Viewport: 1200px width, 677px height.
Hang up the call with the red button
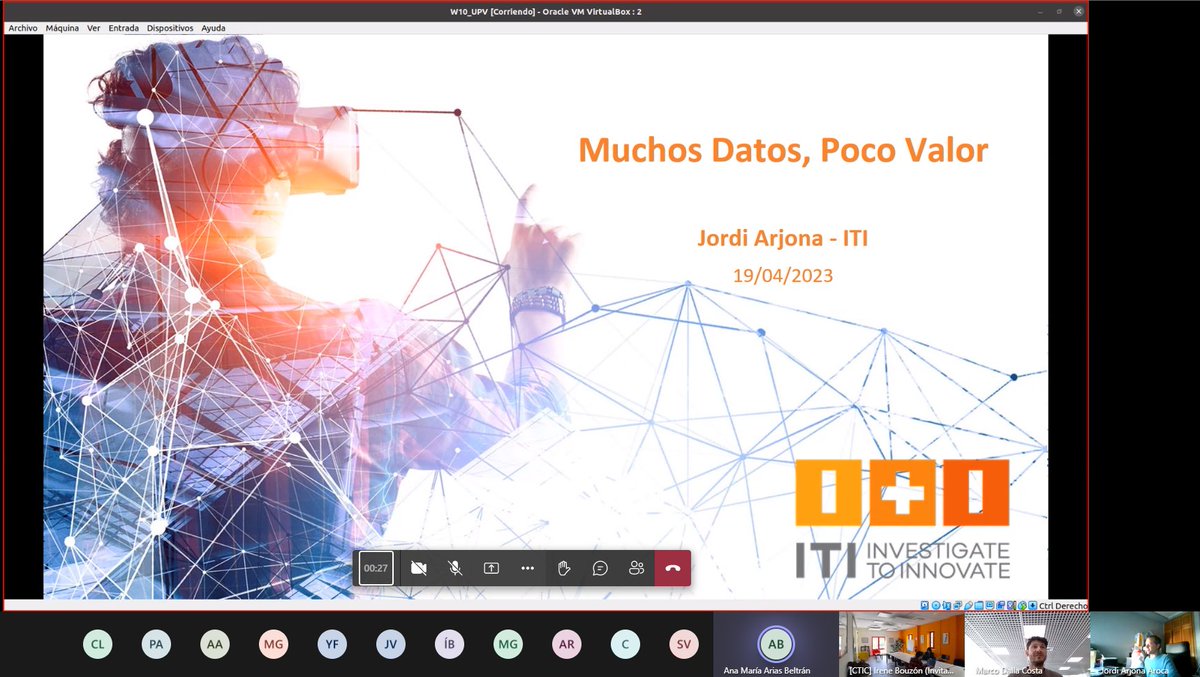point(673,568)
